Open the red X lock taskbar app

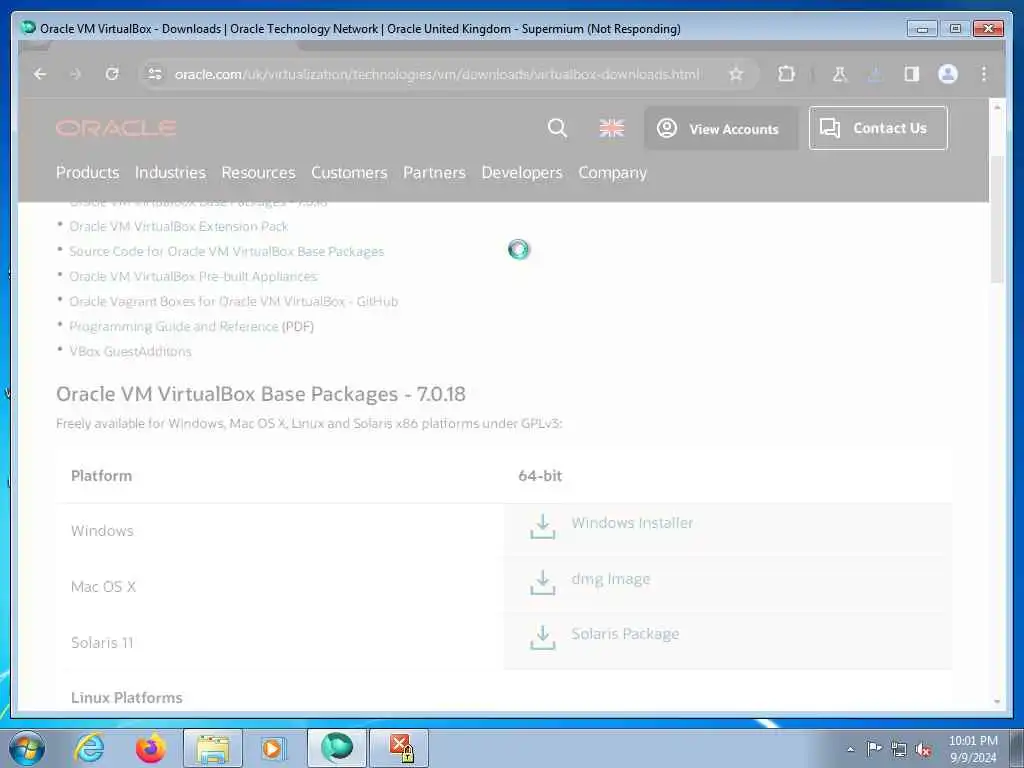tap(399, 748)
